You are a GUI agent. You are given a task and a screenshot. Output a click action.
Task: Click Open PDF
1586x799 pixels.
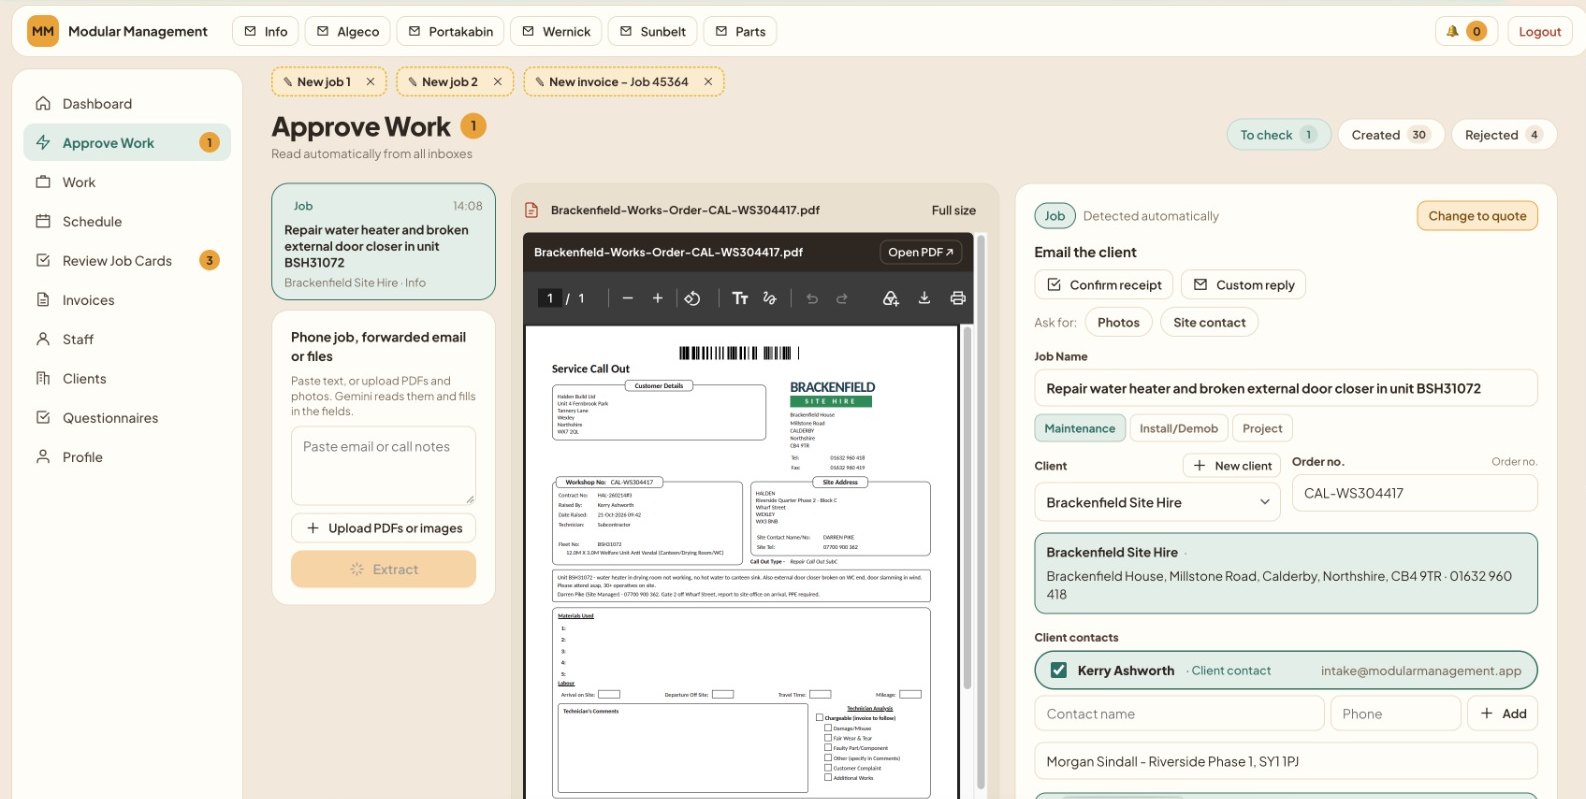click(x=920, y=252)
